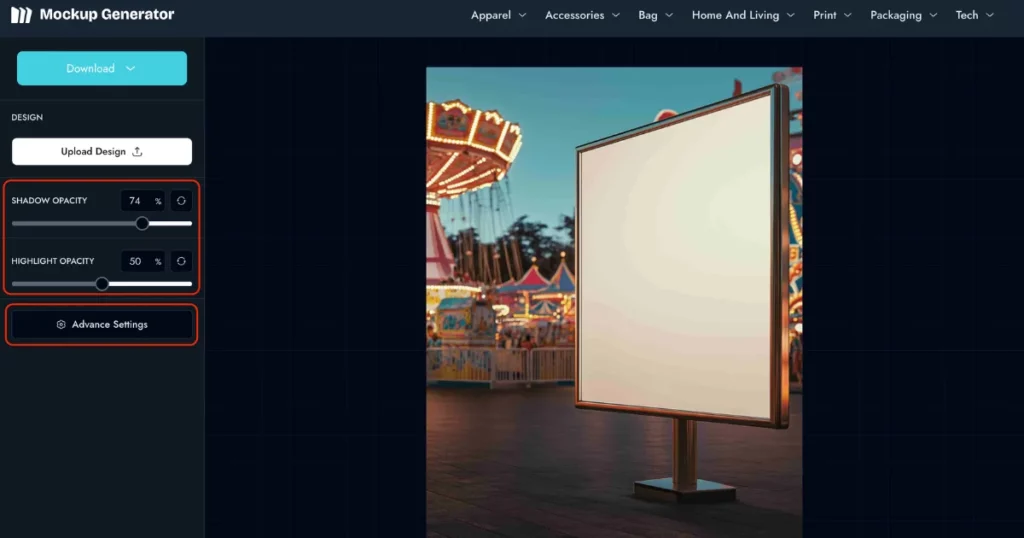This screenshot has height=538, width=1024.
Task: Click the upload arrow icon beside Upload Design
Action: point(137,152)
